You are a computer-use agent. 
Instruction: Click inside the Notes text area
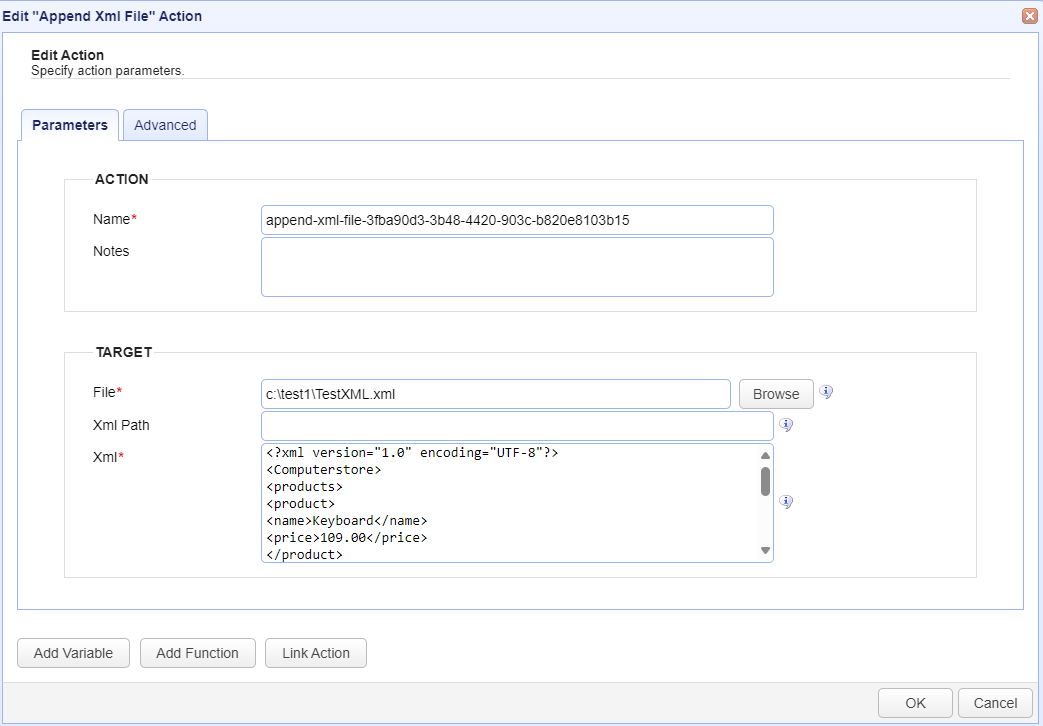tap(516, 266)
